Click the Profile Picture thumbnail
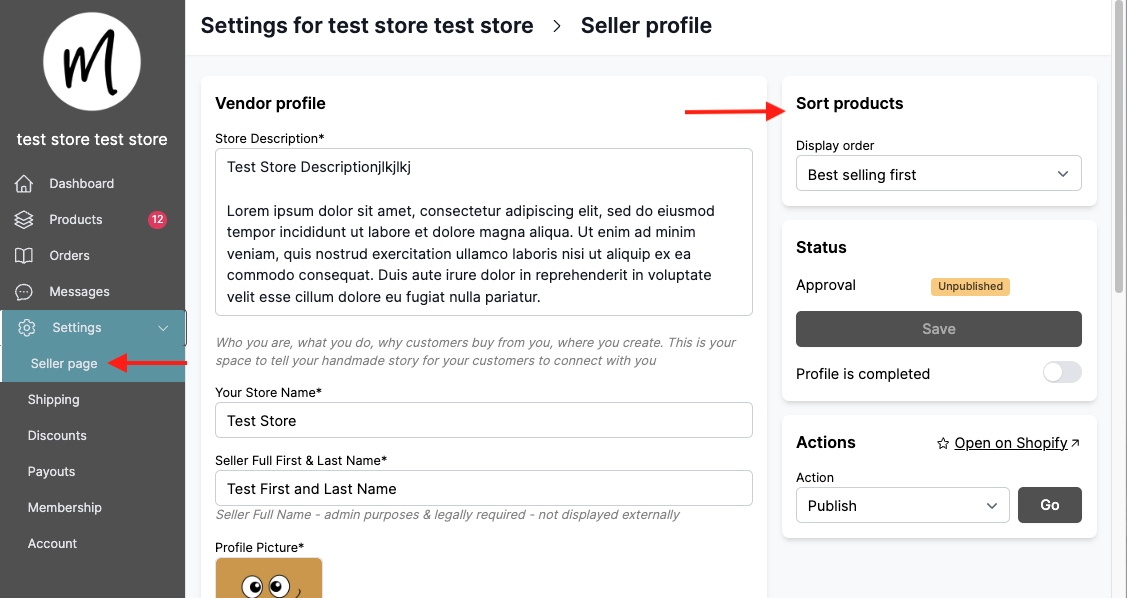 point(269,579)
